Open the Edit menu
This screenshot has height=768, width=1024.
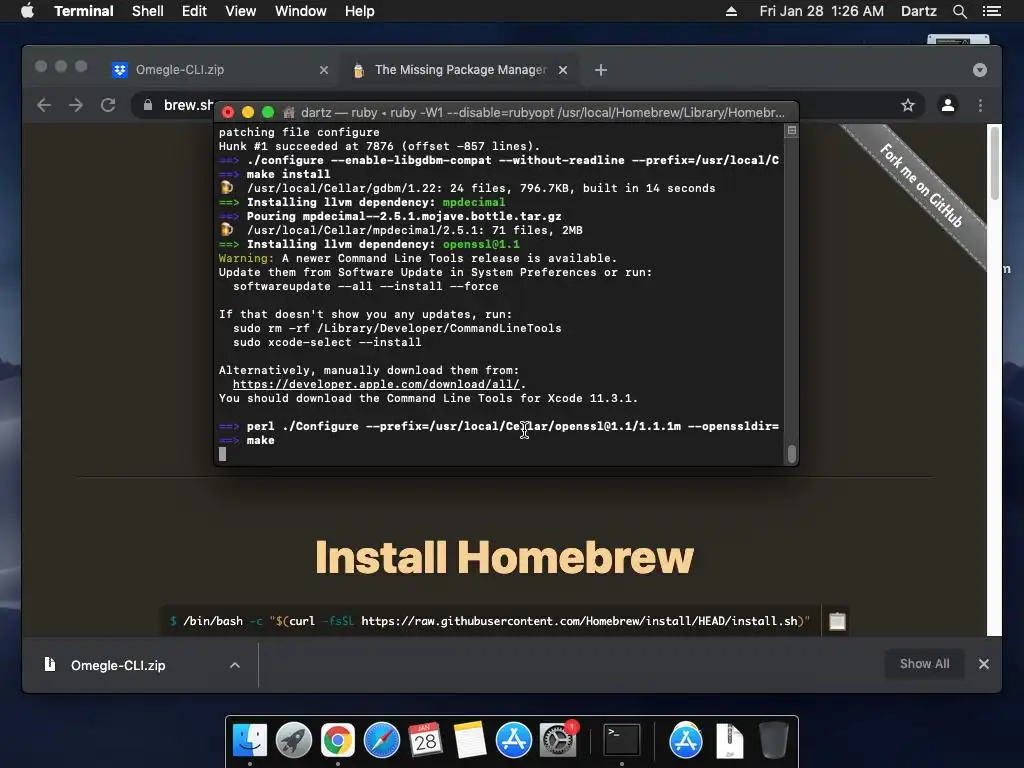[x=194, y=11]
